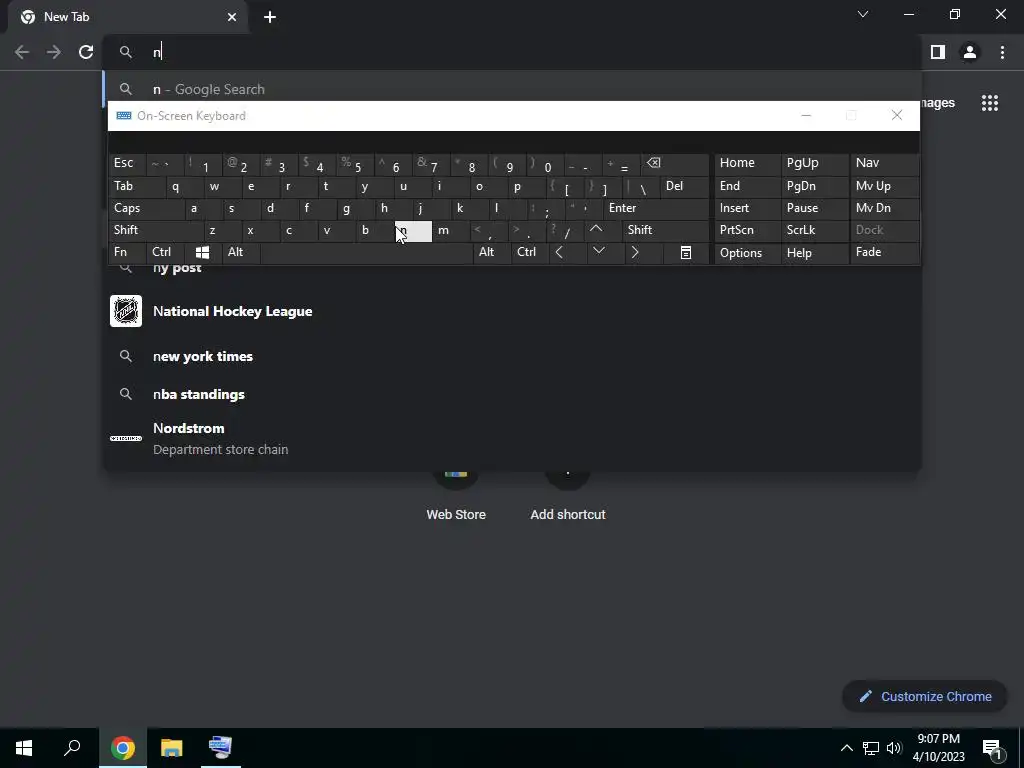Click the Add shortcut button
1024x768 pixels.
pyautogui.click(x=568, y=496)
